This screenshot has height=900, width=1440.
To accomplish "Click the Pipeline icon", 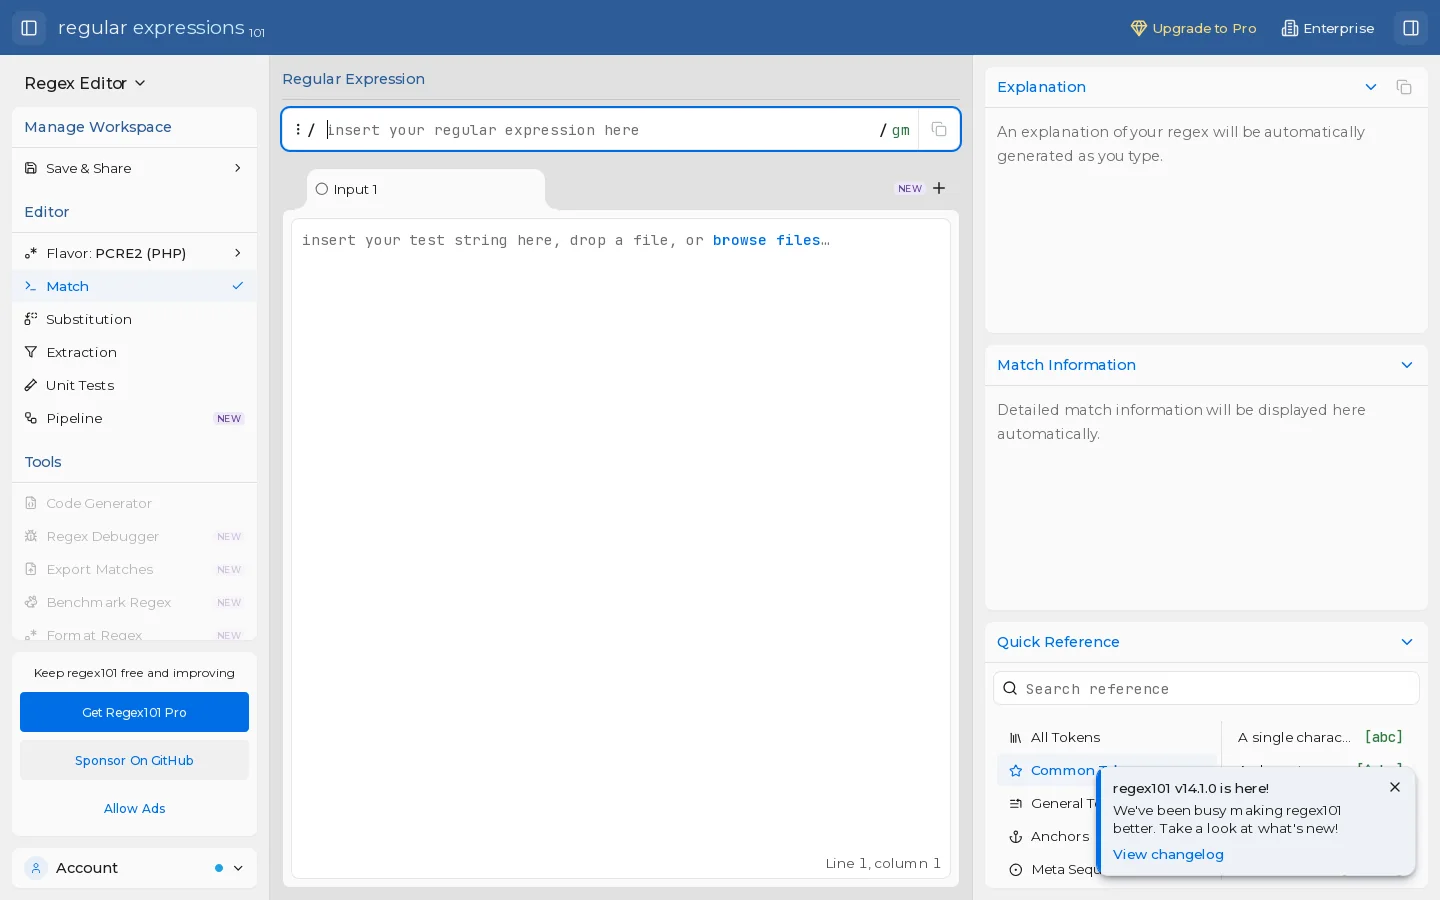I will coord(31,418).
